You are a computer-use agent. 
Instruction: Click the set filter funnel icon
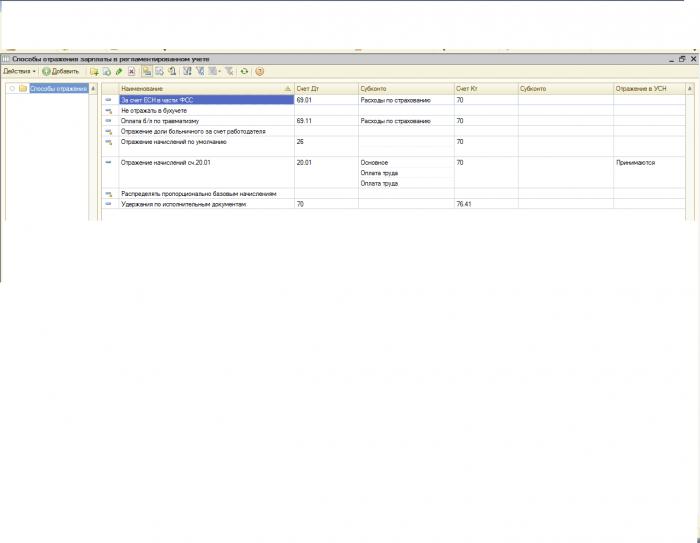click(x=188, y=71)
